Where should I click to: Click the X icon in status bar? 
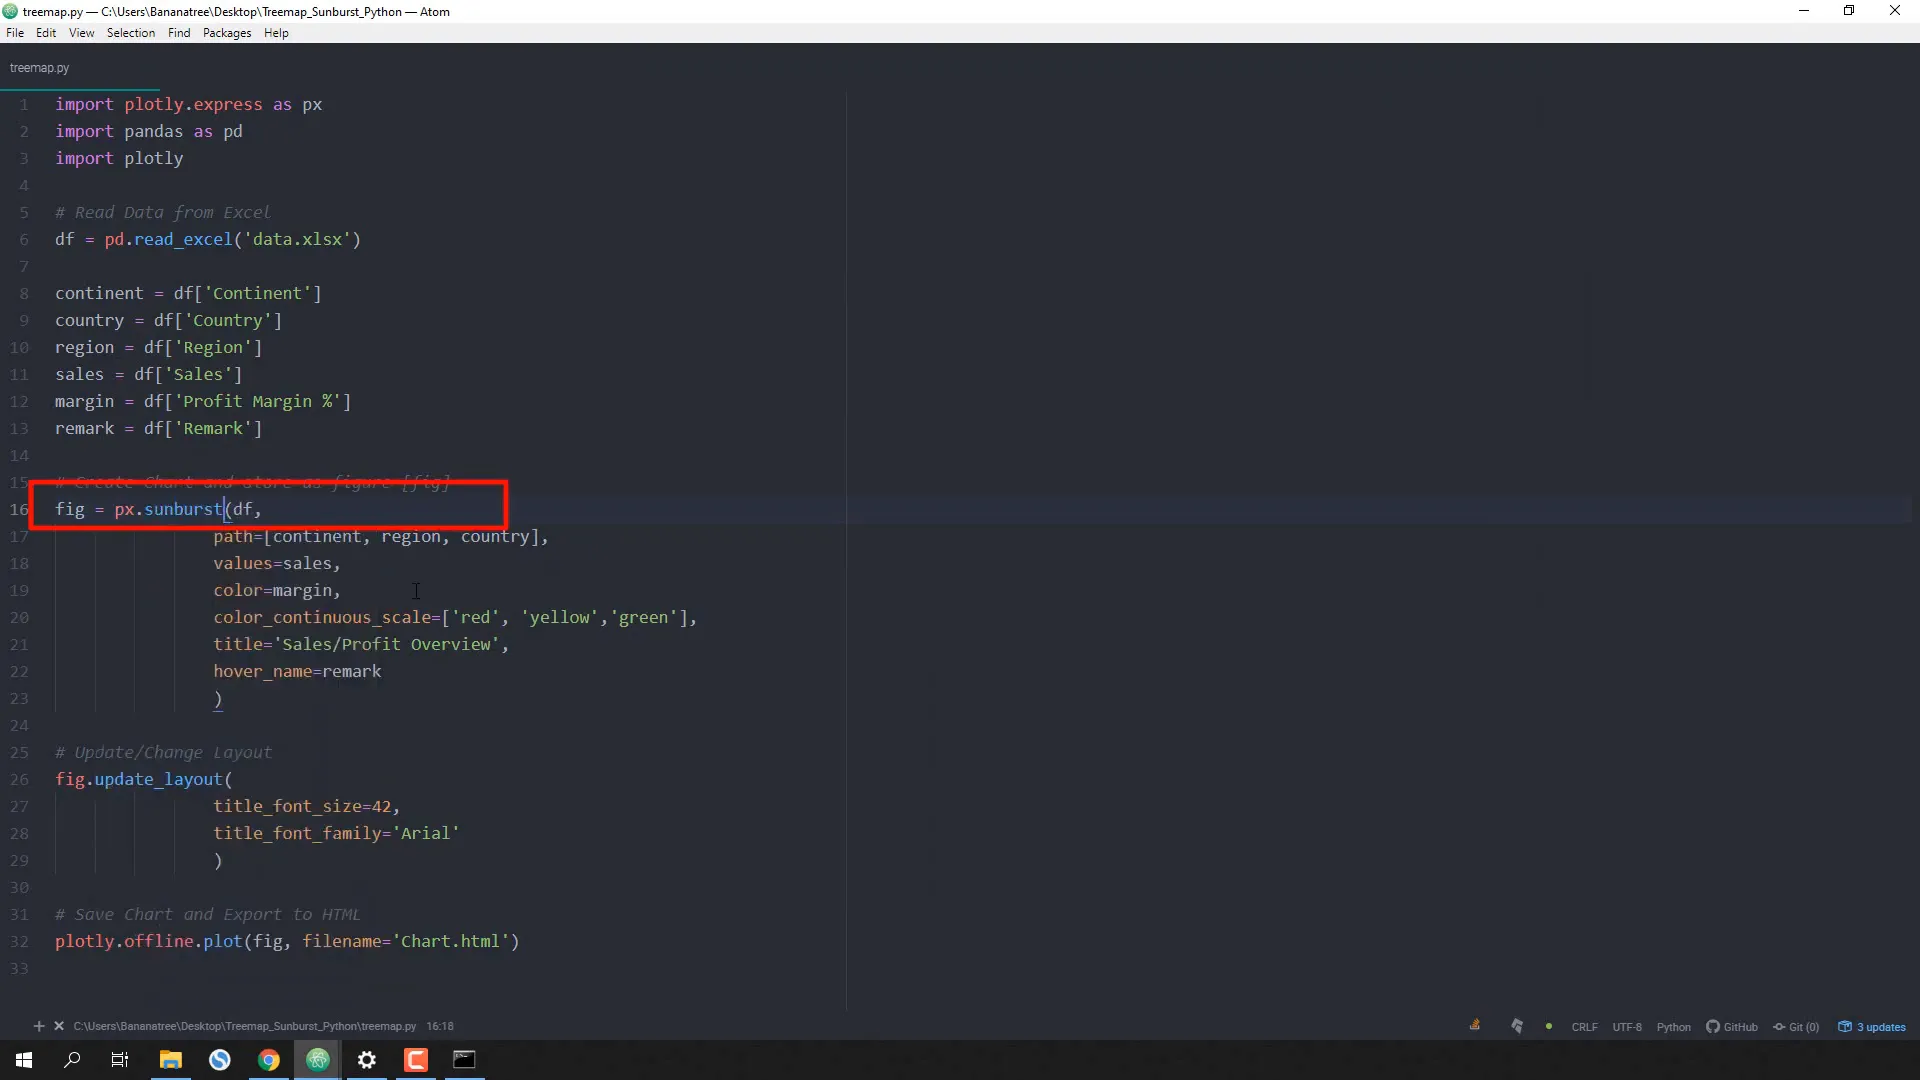59,1026
